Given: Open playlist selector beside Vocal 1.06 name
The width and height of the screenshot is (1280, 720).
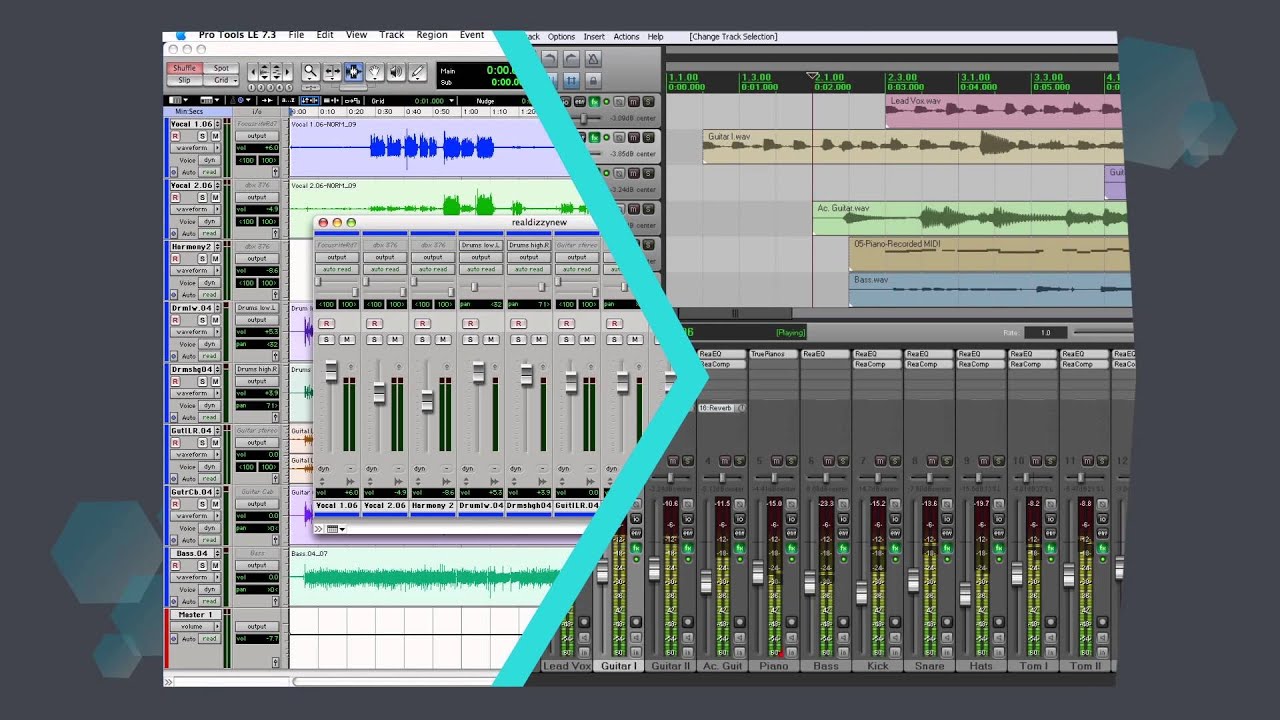Looking at the screenshot, I should (218, 124).
